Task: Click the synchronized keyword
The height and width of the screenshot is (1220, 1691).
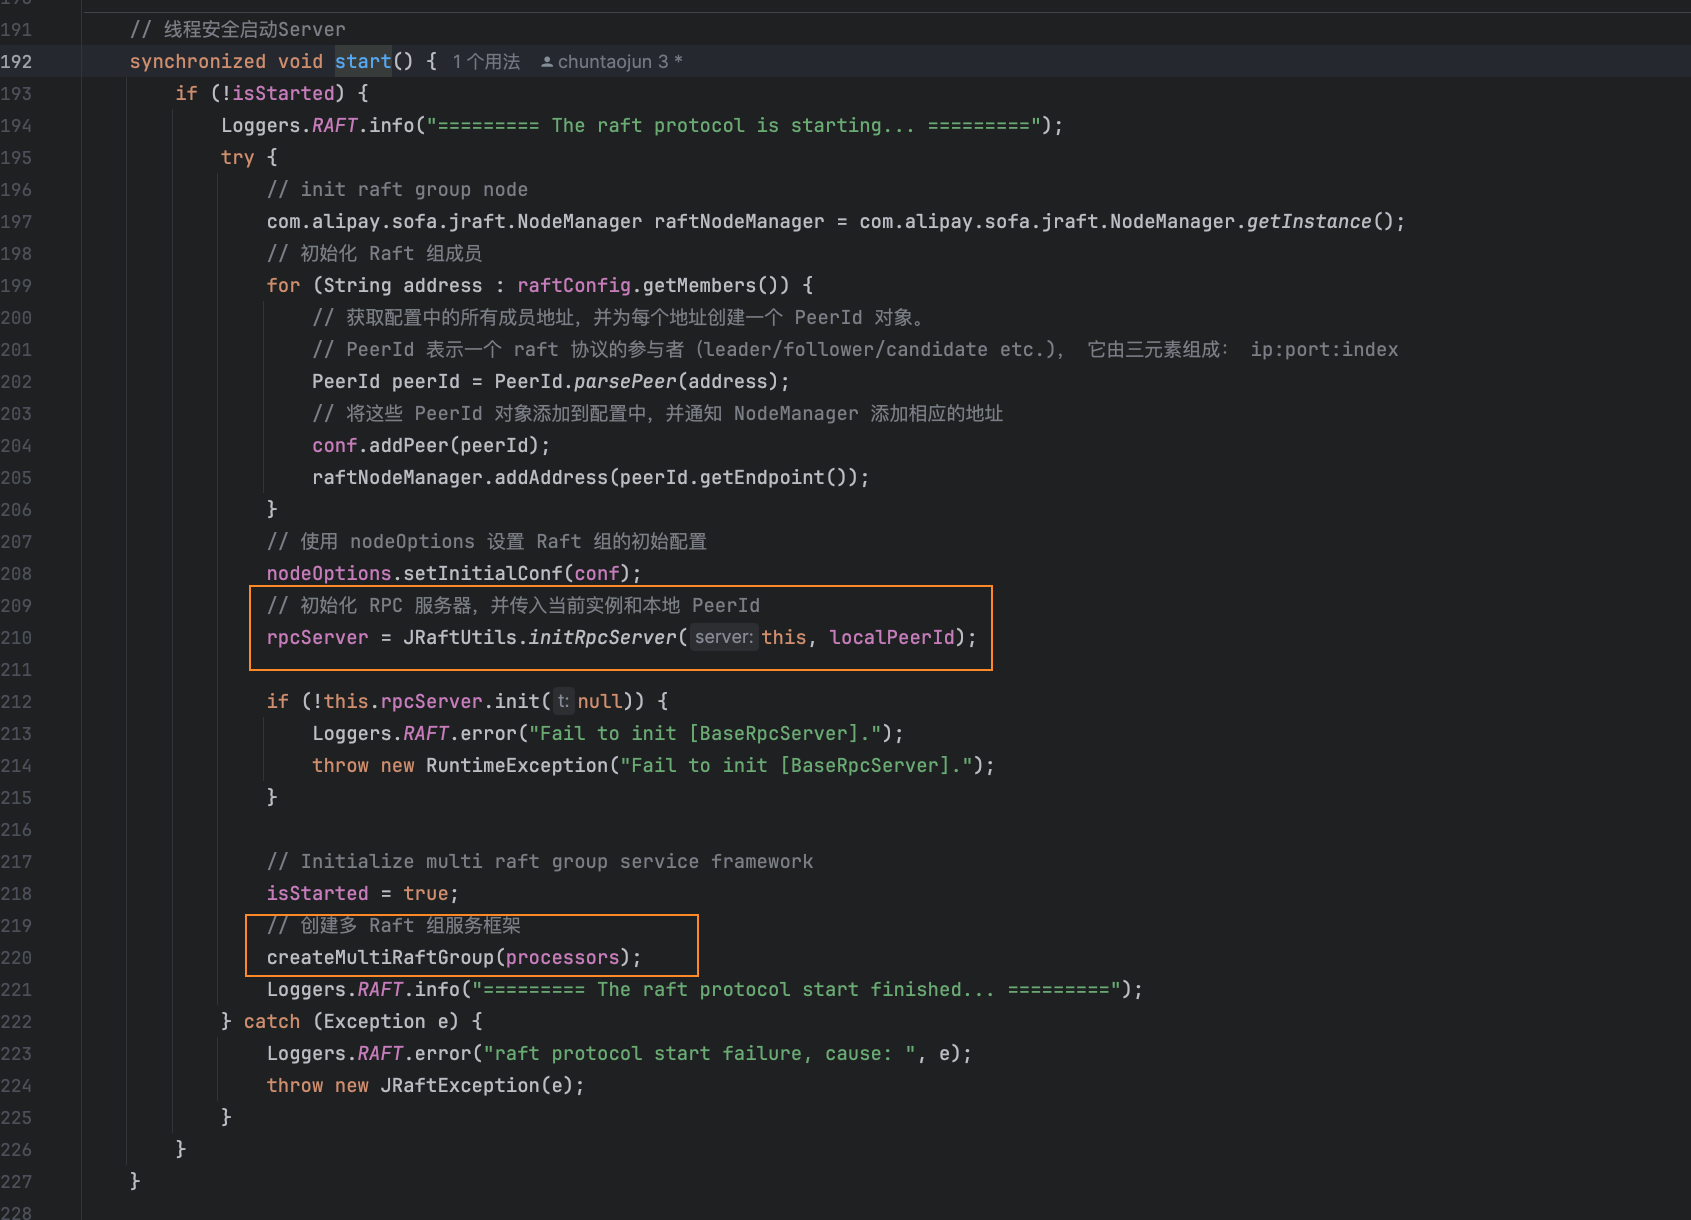Action: (x=198, y=62)
